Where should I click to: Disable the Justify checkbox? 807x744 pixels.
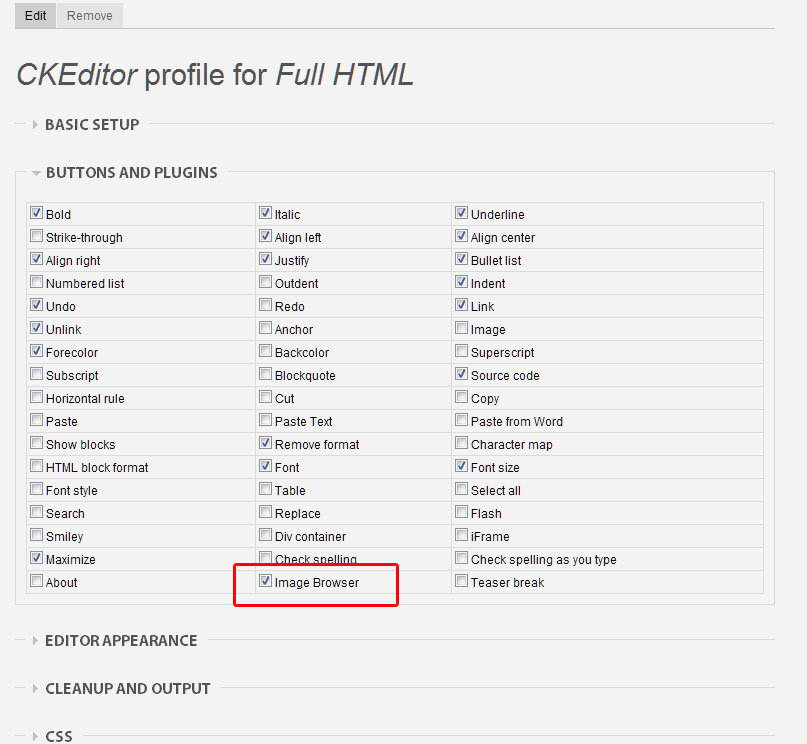tap(266, 258)
